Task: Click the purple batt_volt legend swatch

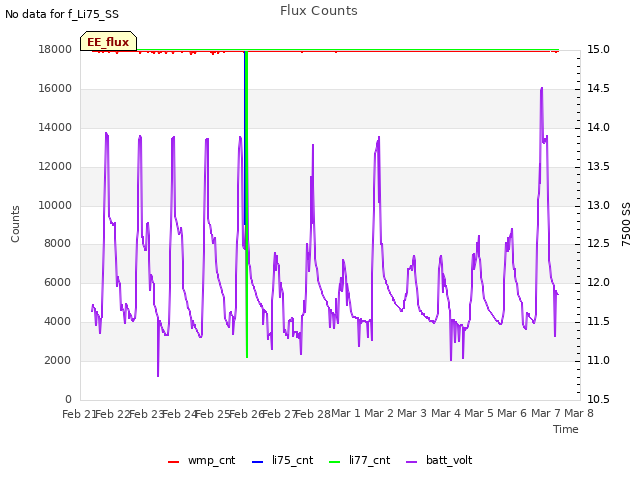Action: click(x=412, y=462)
